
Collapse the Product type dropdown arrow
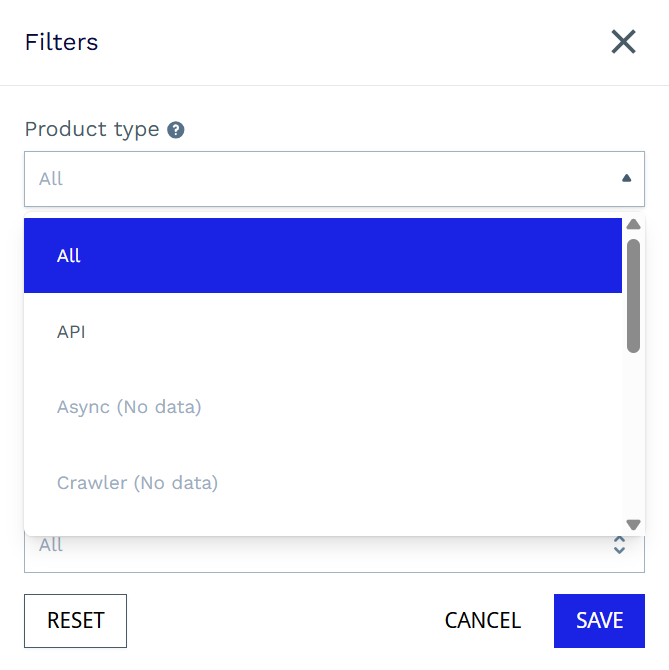[626, 179]
